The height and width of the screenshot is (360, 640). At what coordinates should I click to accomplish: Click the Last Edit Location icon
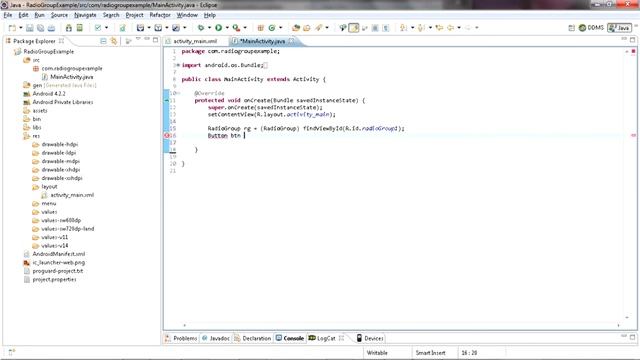coord(439,28)
